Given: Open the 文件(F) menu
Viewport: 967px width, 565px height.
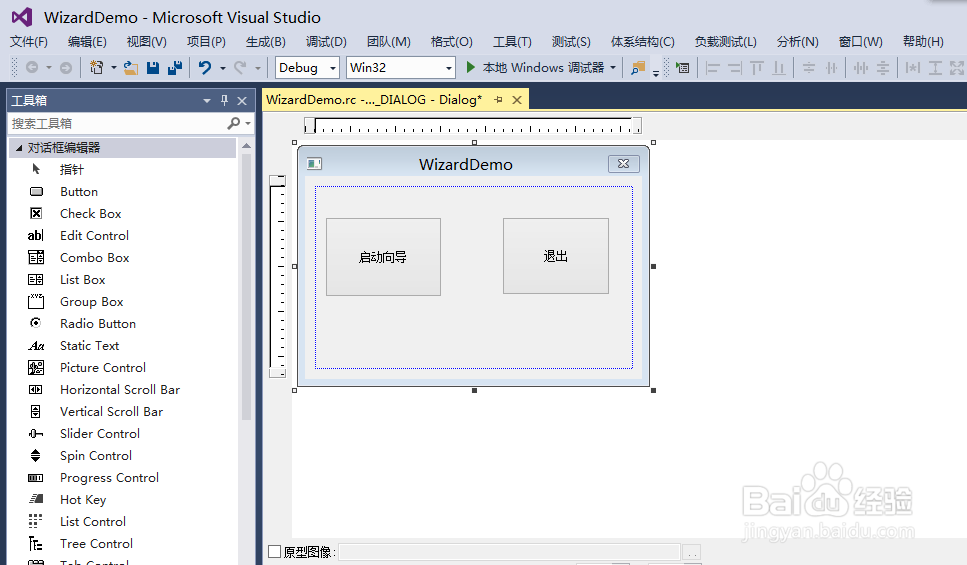Looking at the screenshot, I should pos(29,41).
